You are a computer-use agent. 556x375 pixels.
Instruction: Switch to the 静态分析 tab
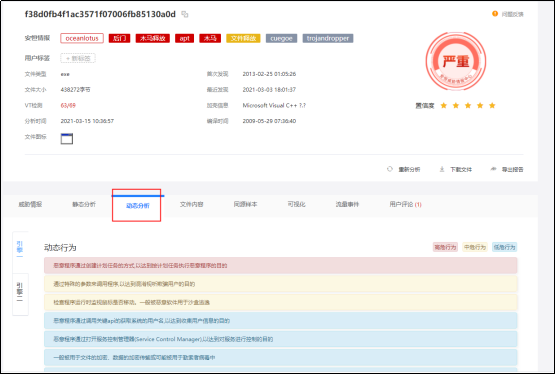(84, 205)
